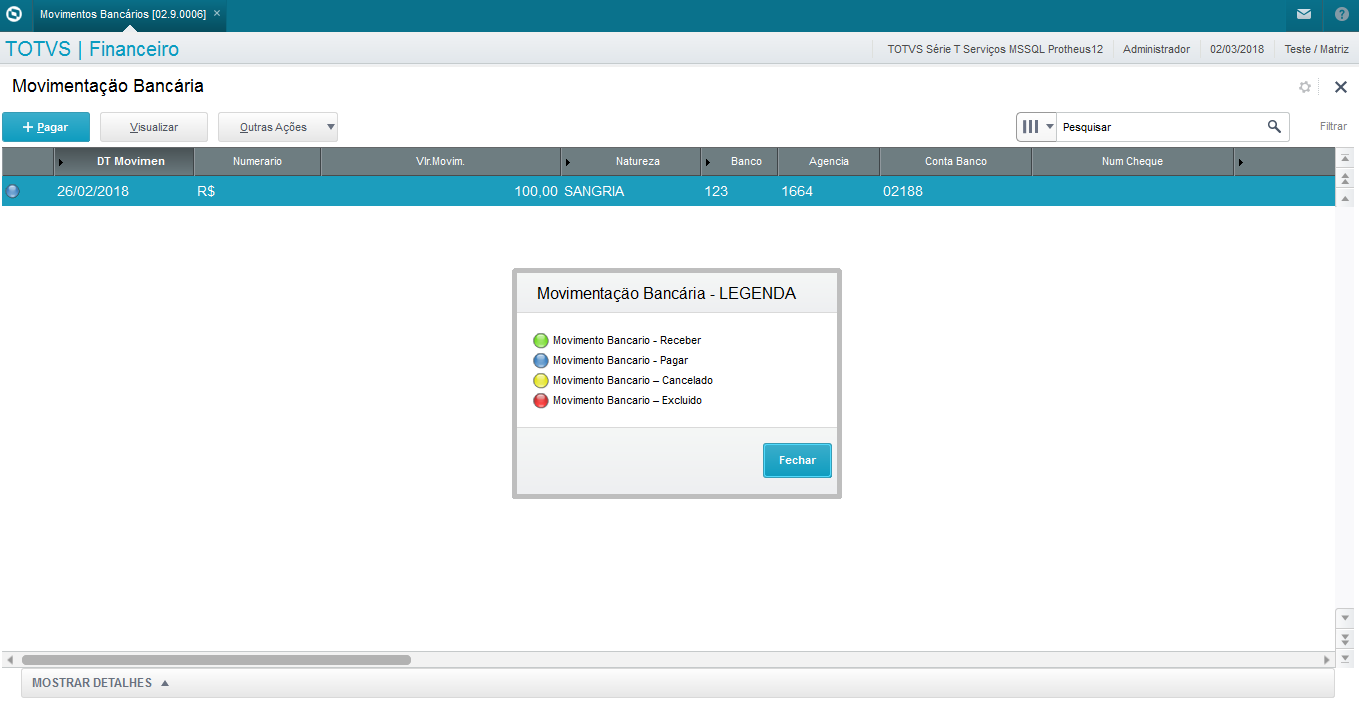
Task: Close the Movimentos Bancários tab with x
Action: 217,14
